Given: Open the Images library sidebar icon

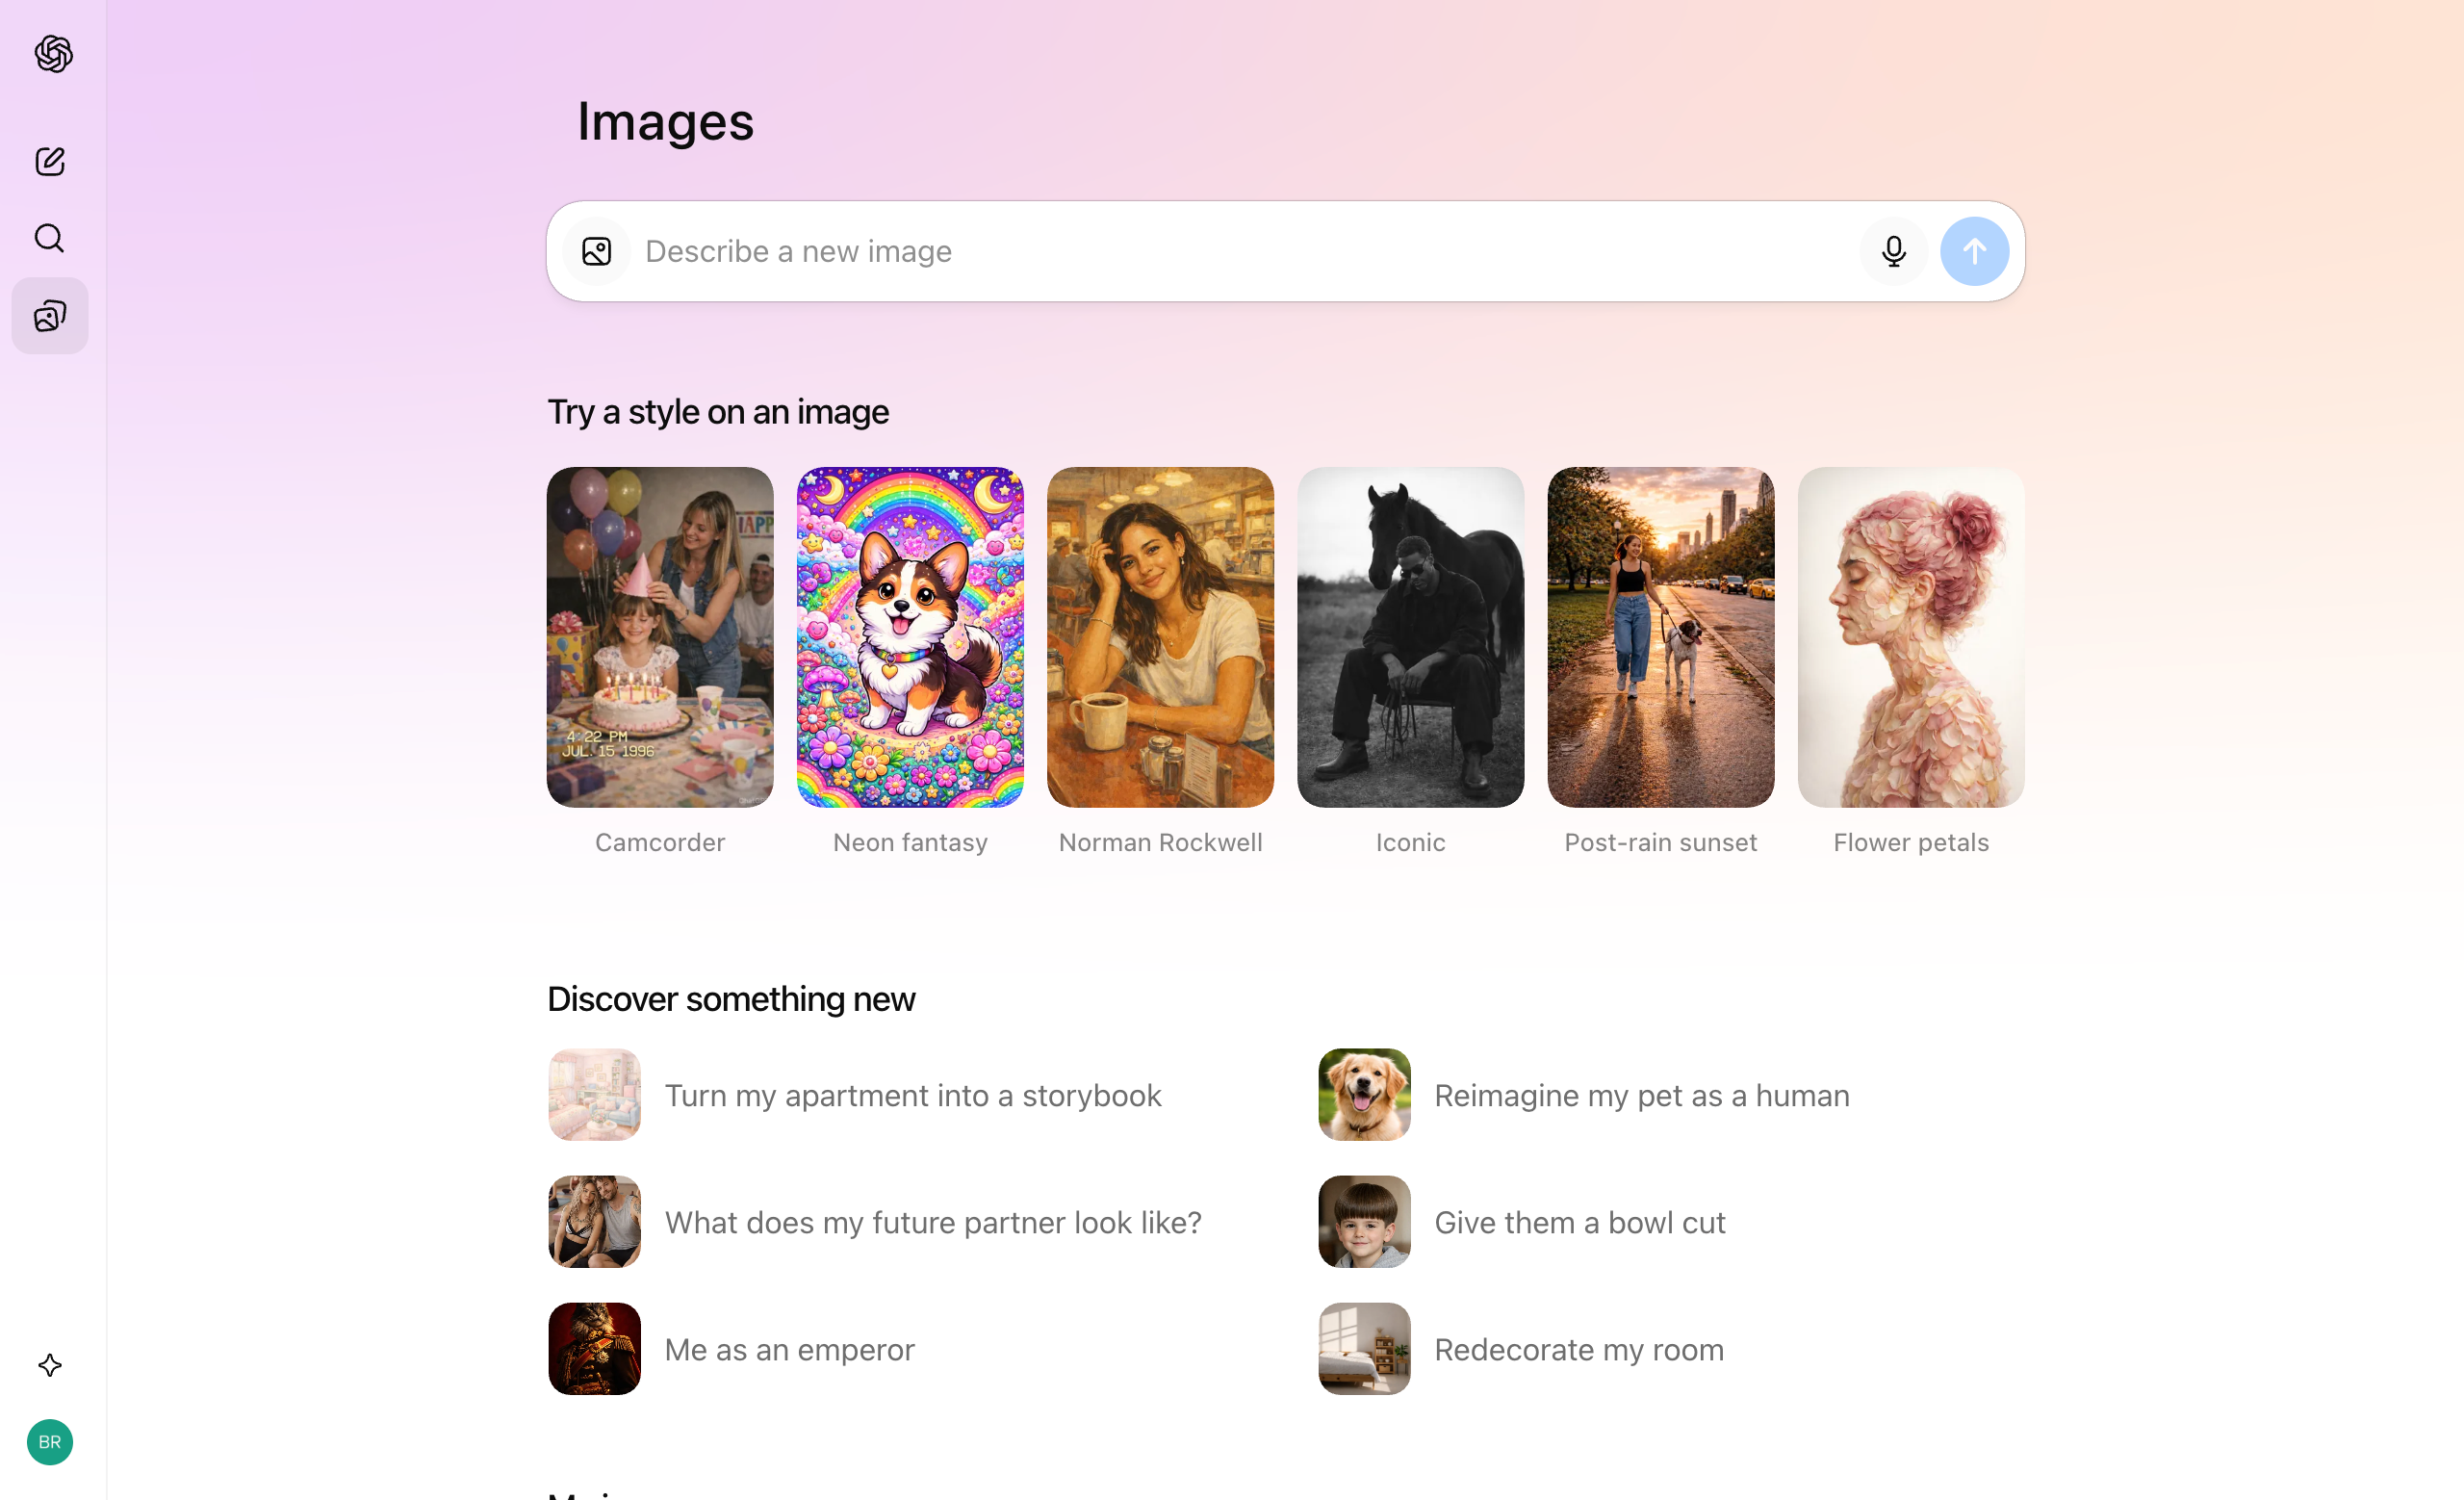Looking at the screenshot, I should 50,316.
